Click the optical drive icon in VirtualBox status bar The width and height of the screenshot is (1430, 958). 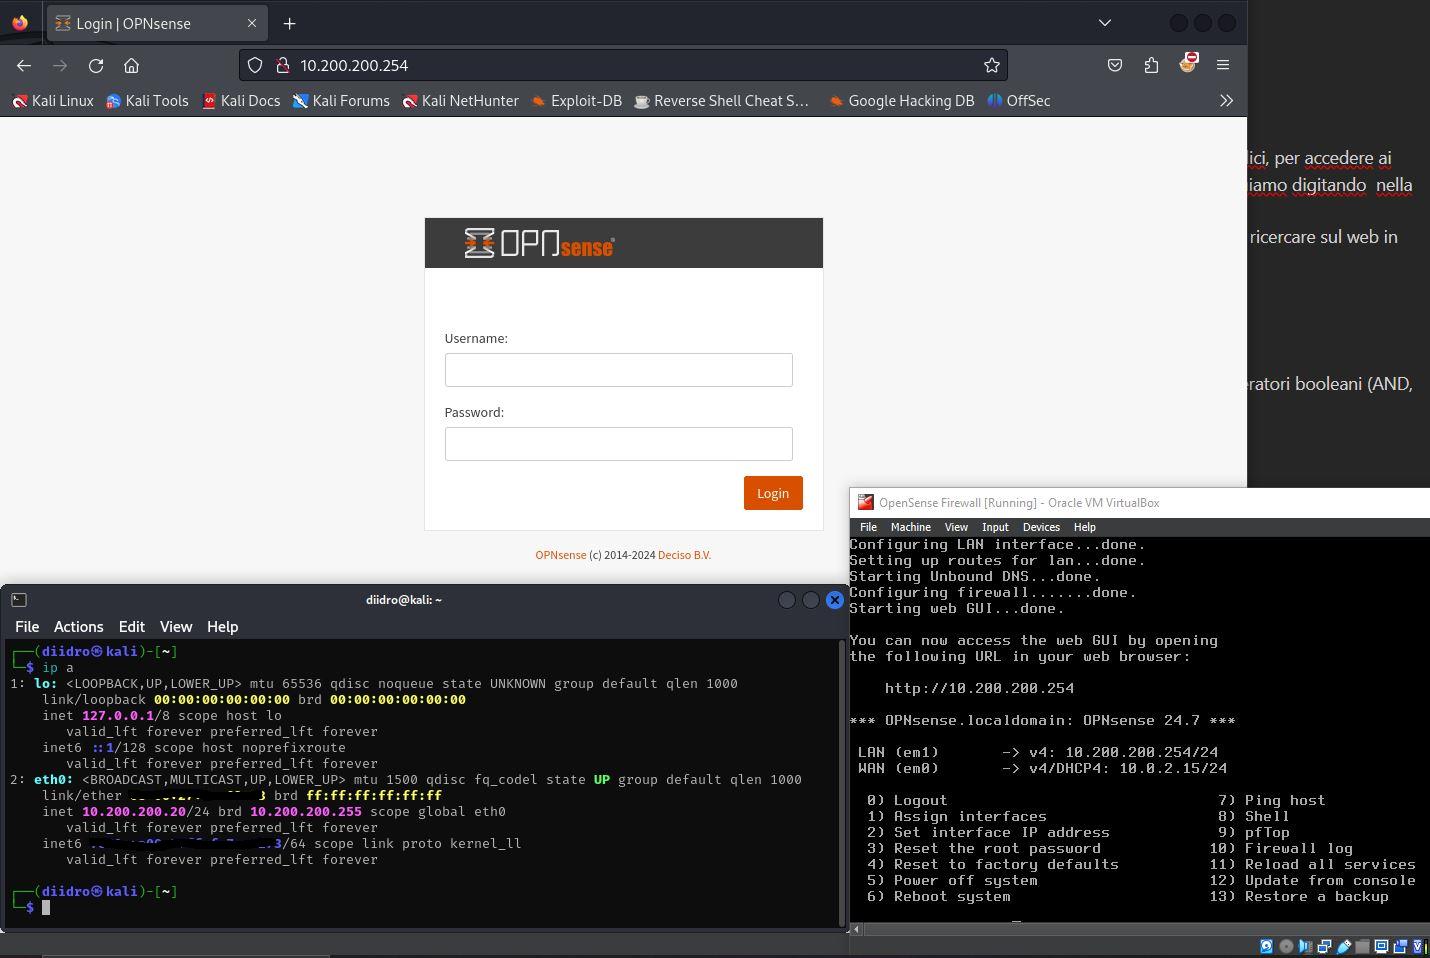pyautogui.click(x=1287, y=946)
